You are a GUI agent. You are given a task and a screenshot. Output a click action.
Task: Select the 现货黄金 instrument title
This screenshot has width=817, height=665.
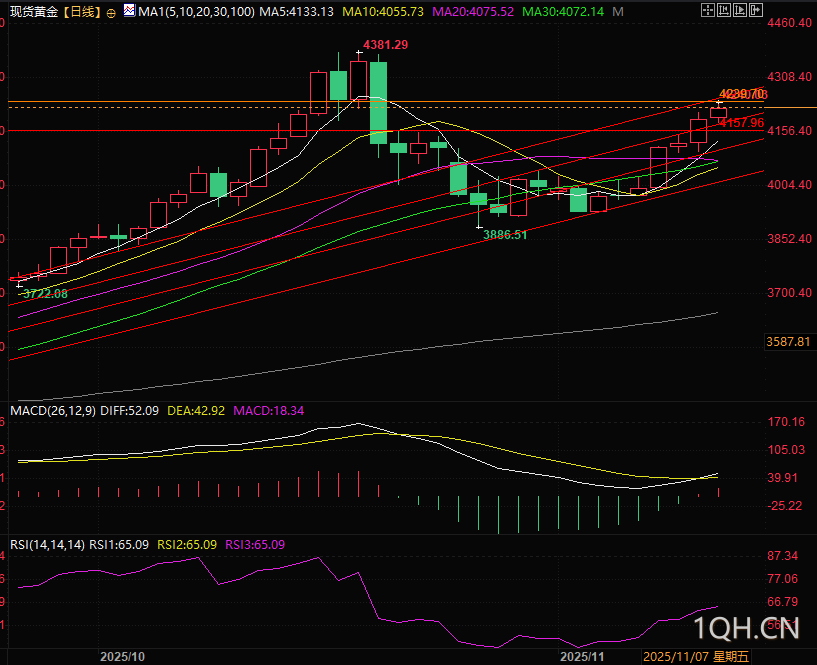(34, 12)
